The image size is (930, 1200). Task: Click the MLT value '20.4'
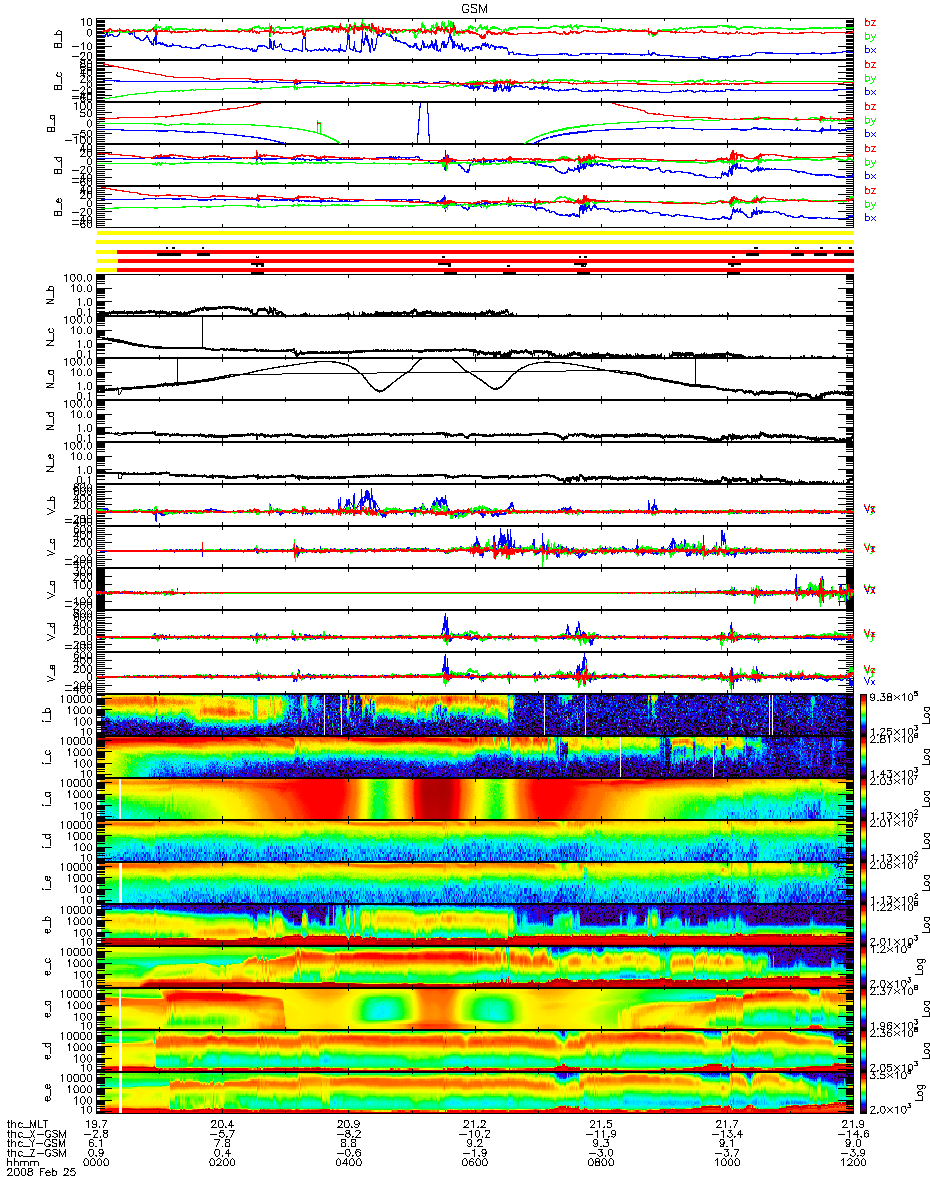pyautogui.click(x=221, y=1125)
